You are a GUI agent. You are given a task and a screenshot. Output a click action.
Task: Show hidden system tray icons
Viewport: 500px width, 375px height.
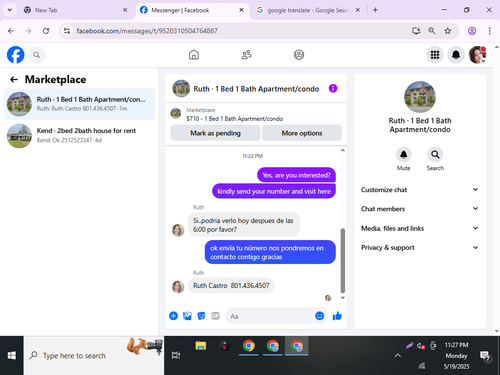coord(398,355)
